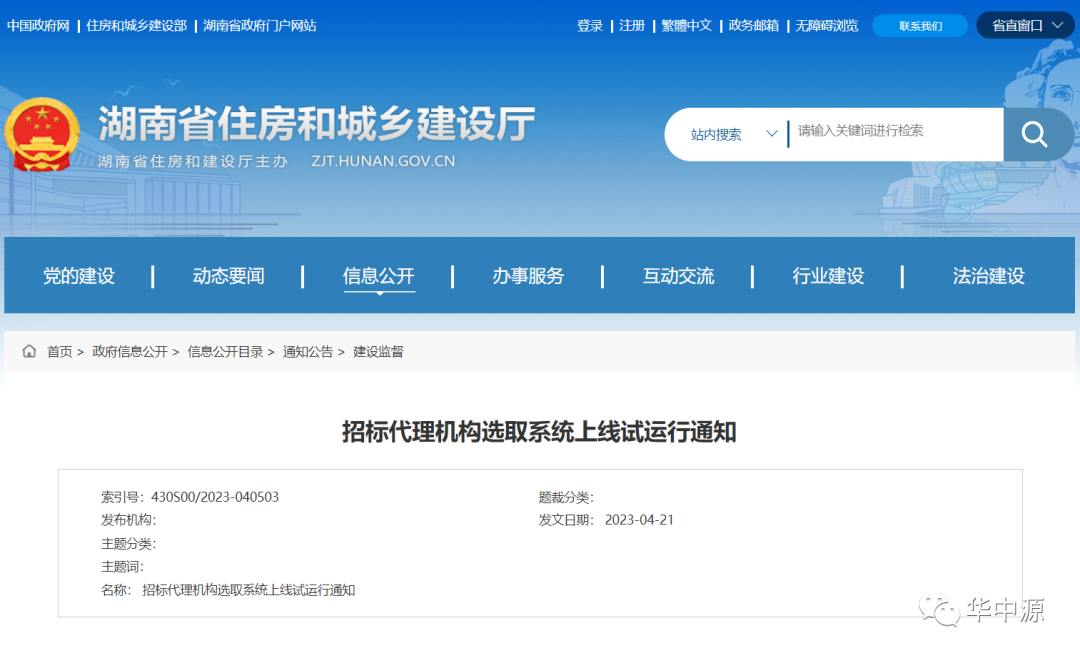Click the national emblem logo
Screen dimensions: 1080x658
coord(42,135)
